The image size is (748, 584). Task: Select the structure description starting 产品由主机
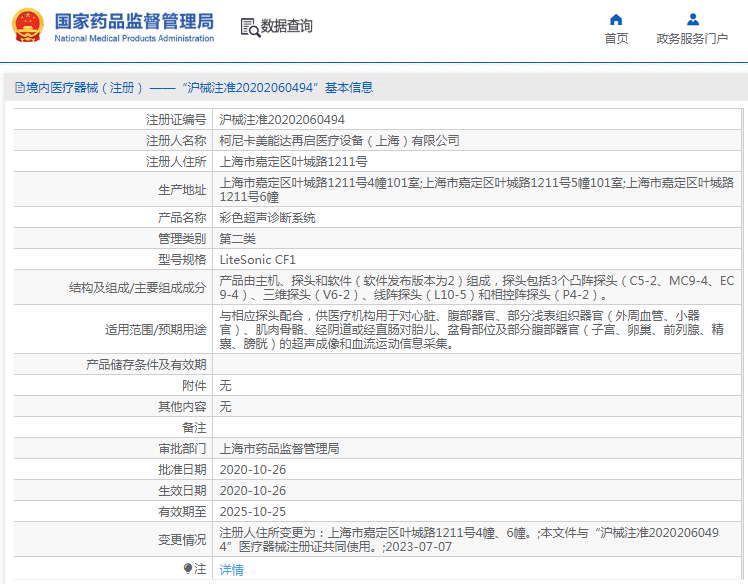pyautogui.click(x=477, y=288)
